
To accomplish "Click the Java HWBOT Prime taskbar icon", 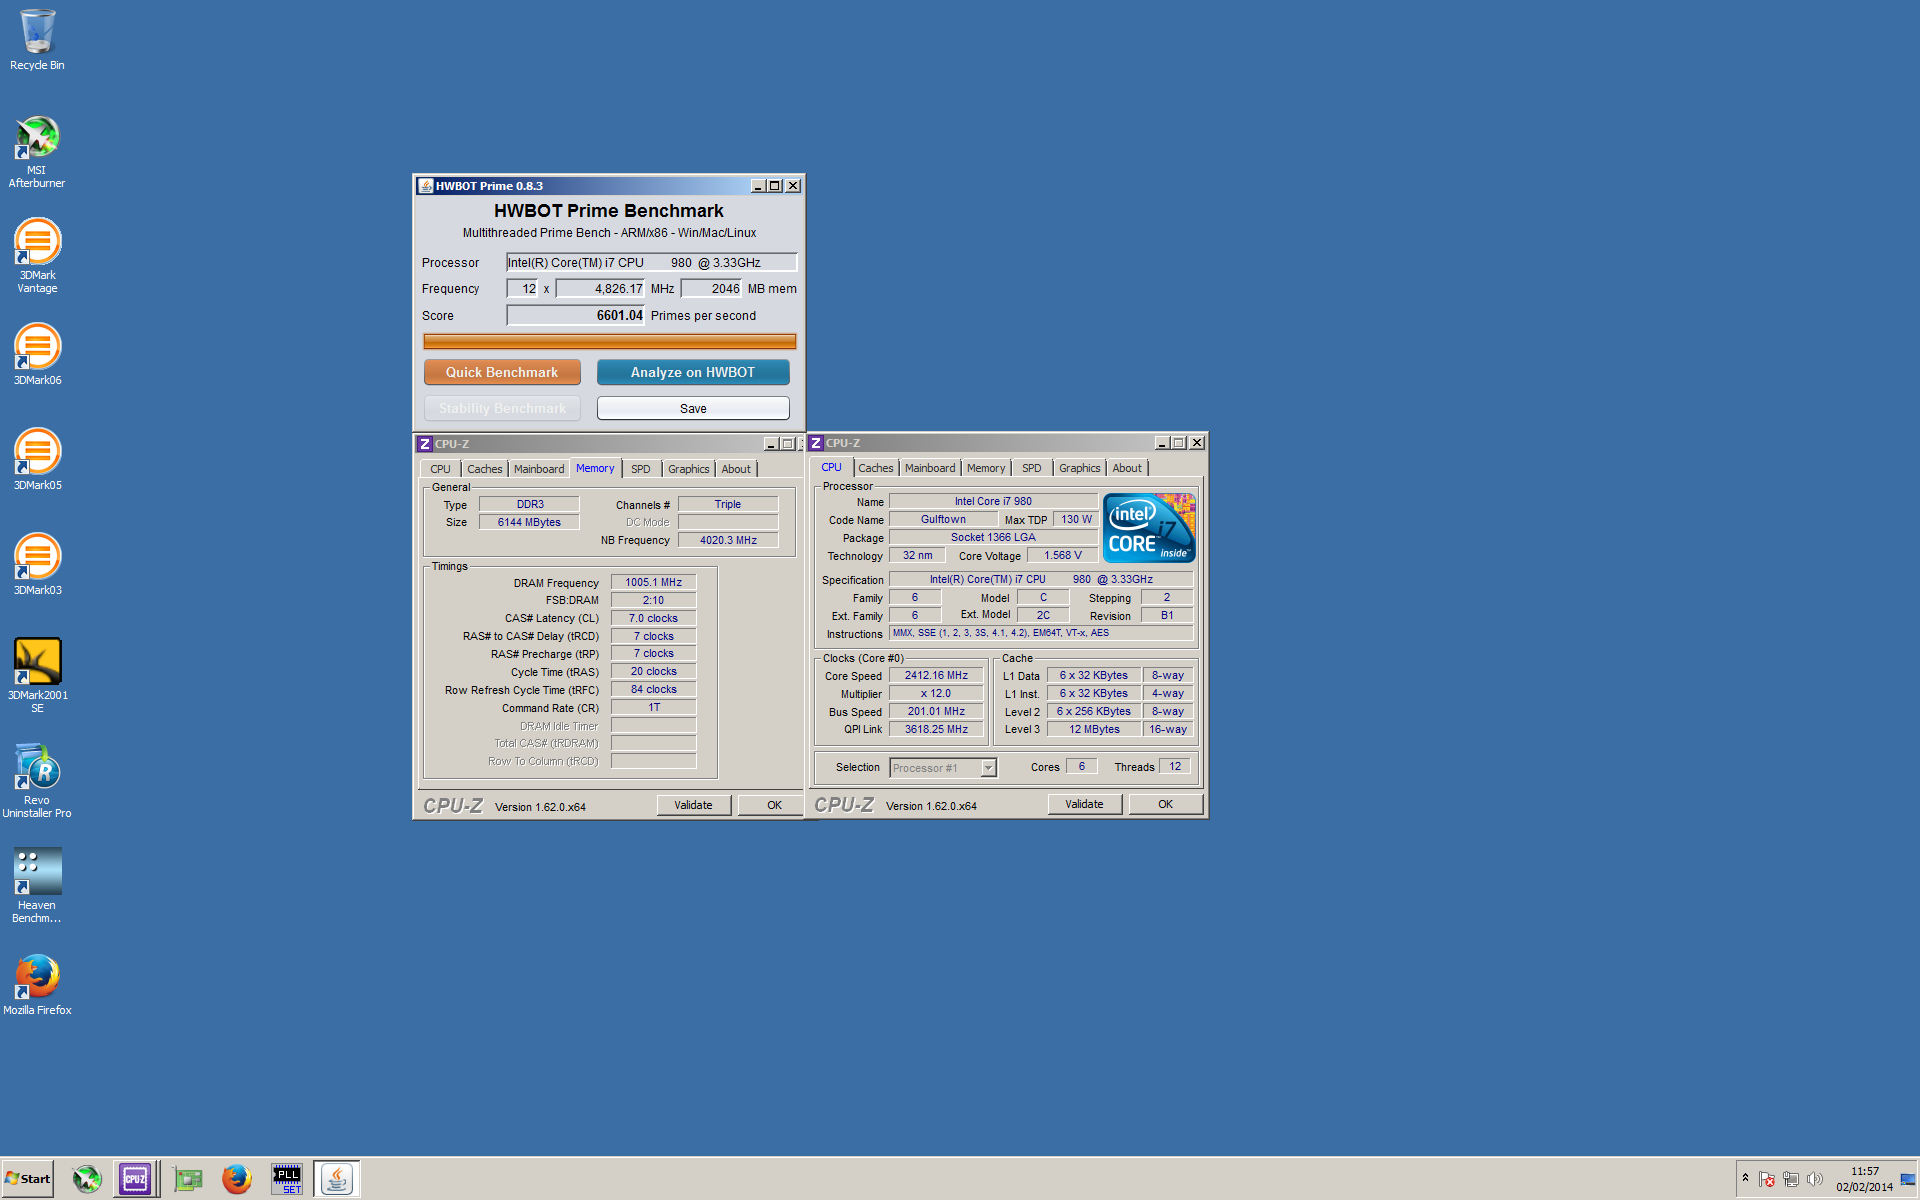I will [x=337, y=1179].
